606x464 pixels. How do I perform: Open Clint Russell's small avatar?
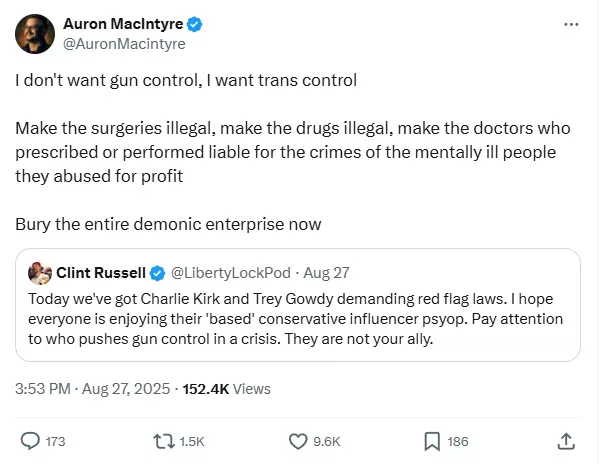(40, 273)
